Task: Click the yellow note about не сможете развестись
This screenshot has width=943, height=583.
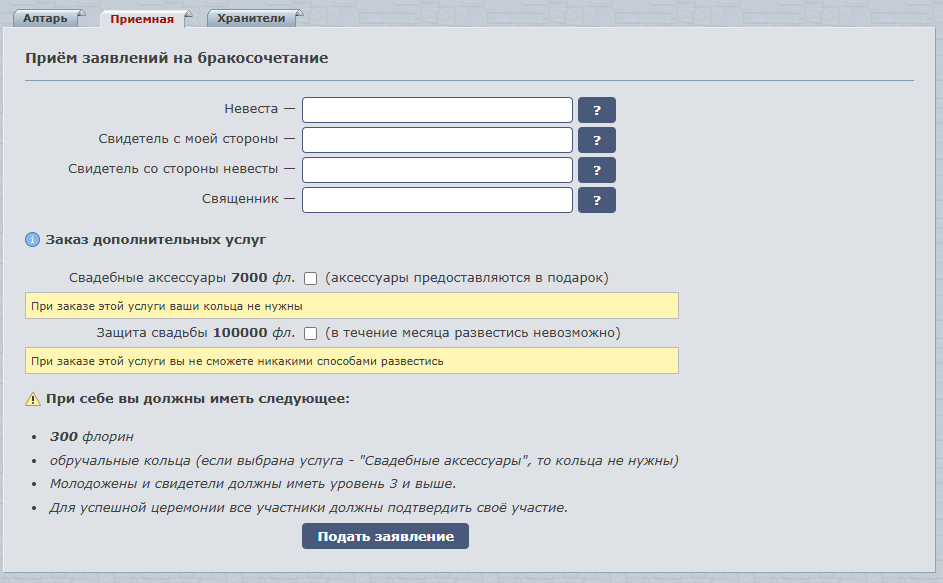Action: tap(351, 361)
